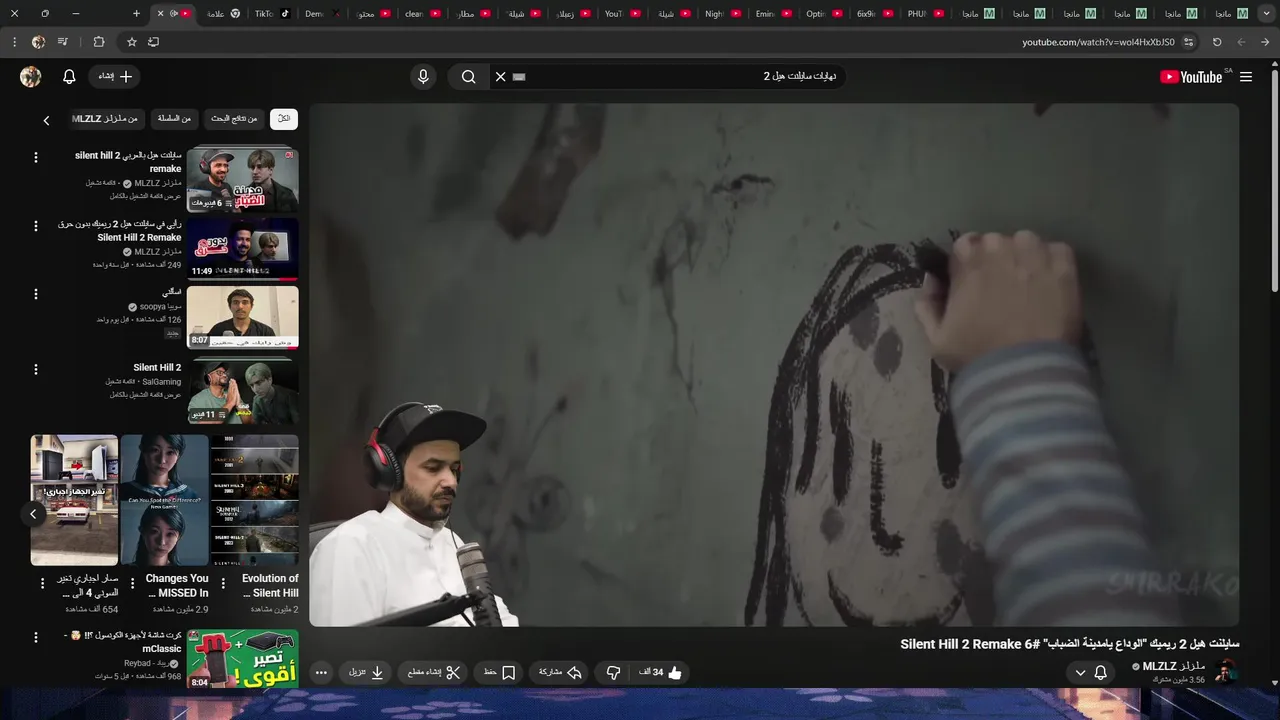Bookmark page with star icon
1280x720 pixels.
coord(131,42)
